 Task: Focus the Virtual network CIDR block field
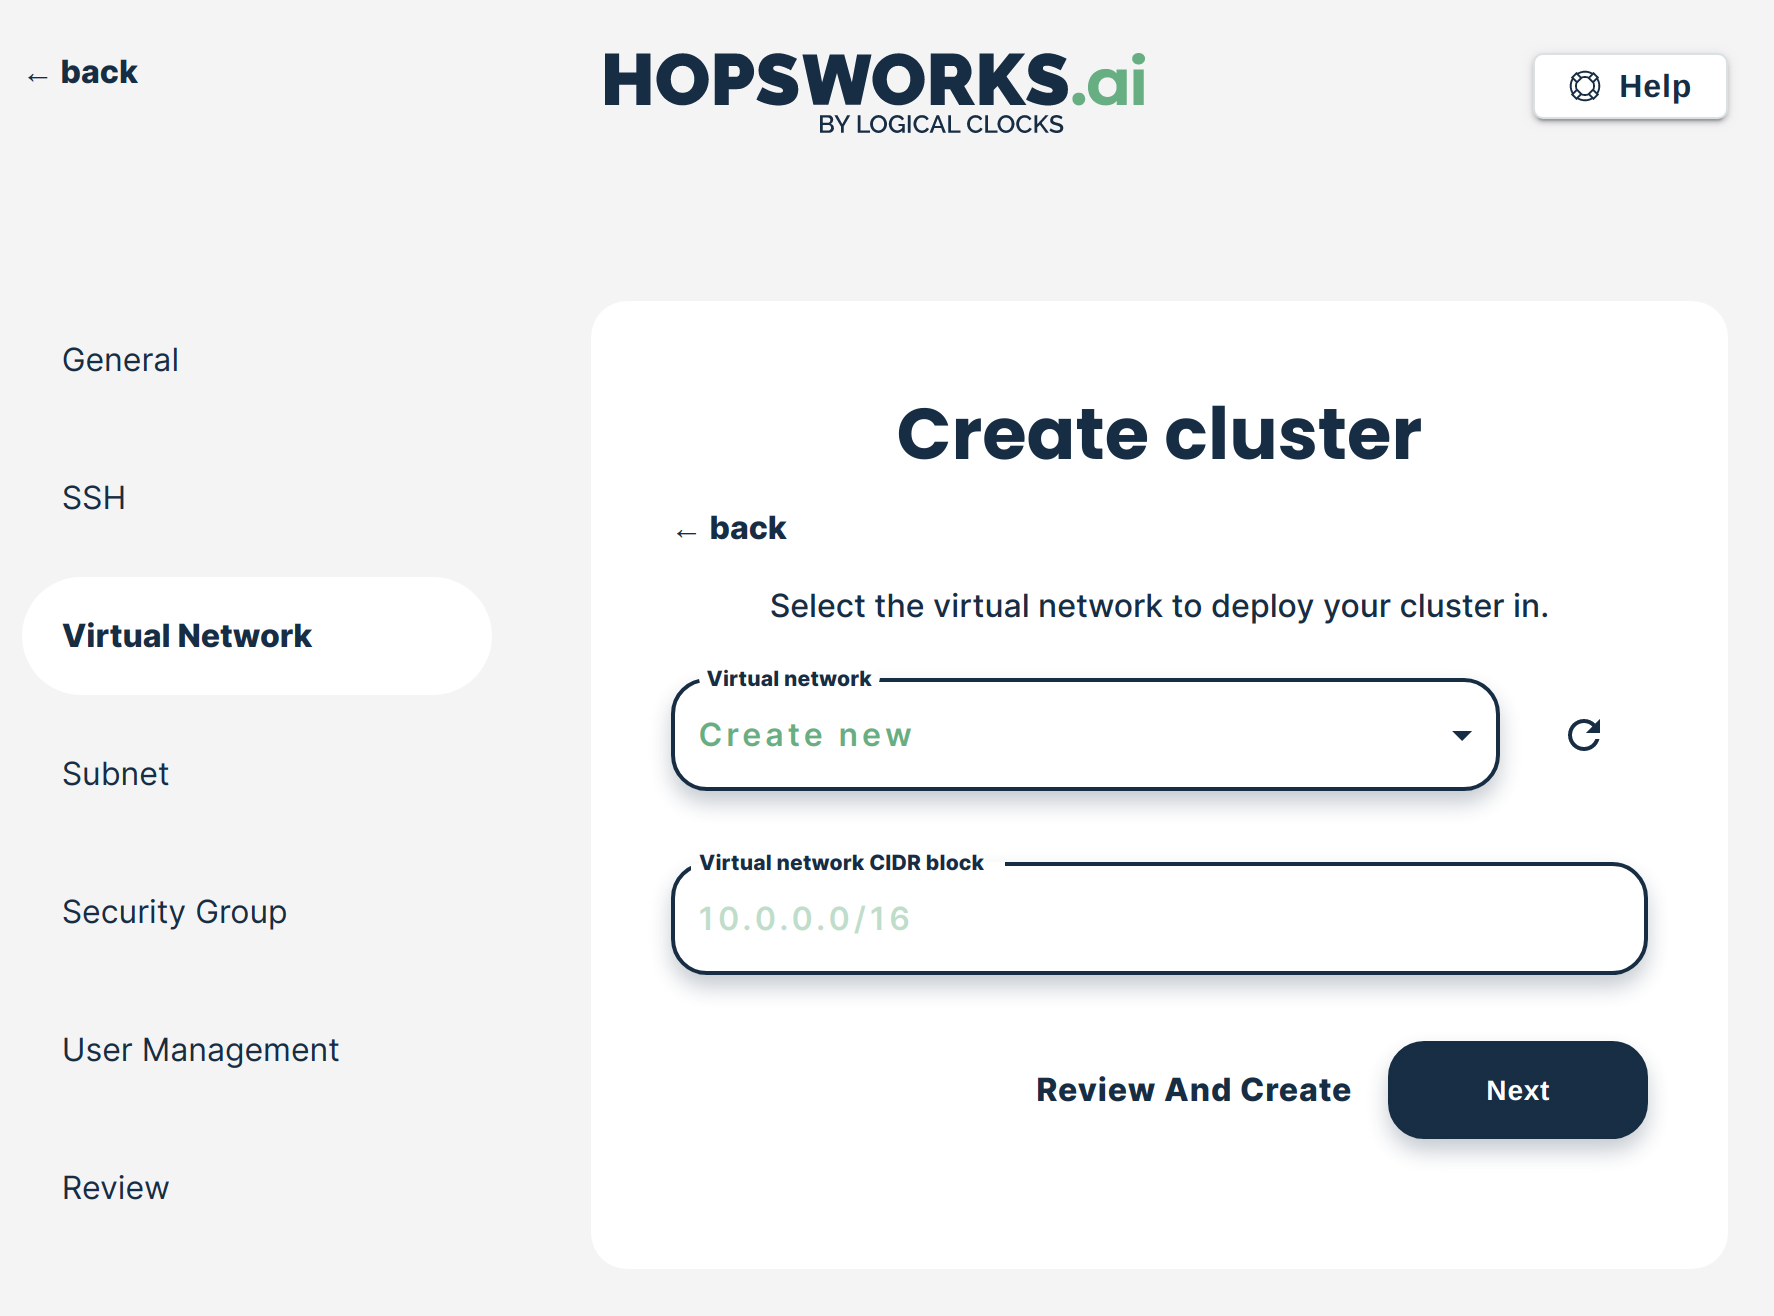click(x=1158, y=919)
